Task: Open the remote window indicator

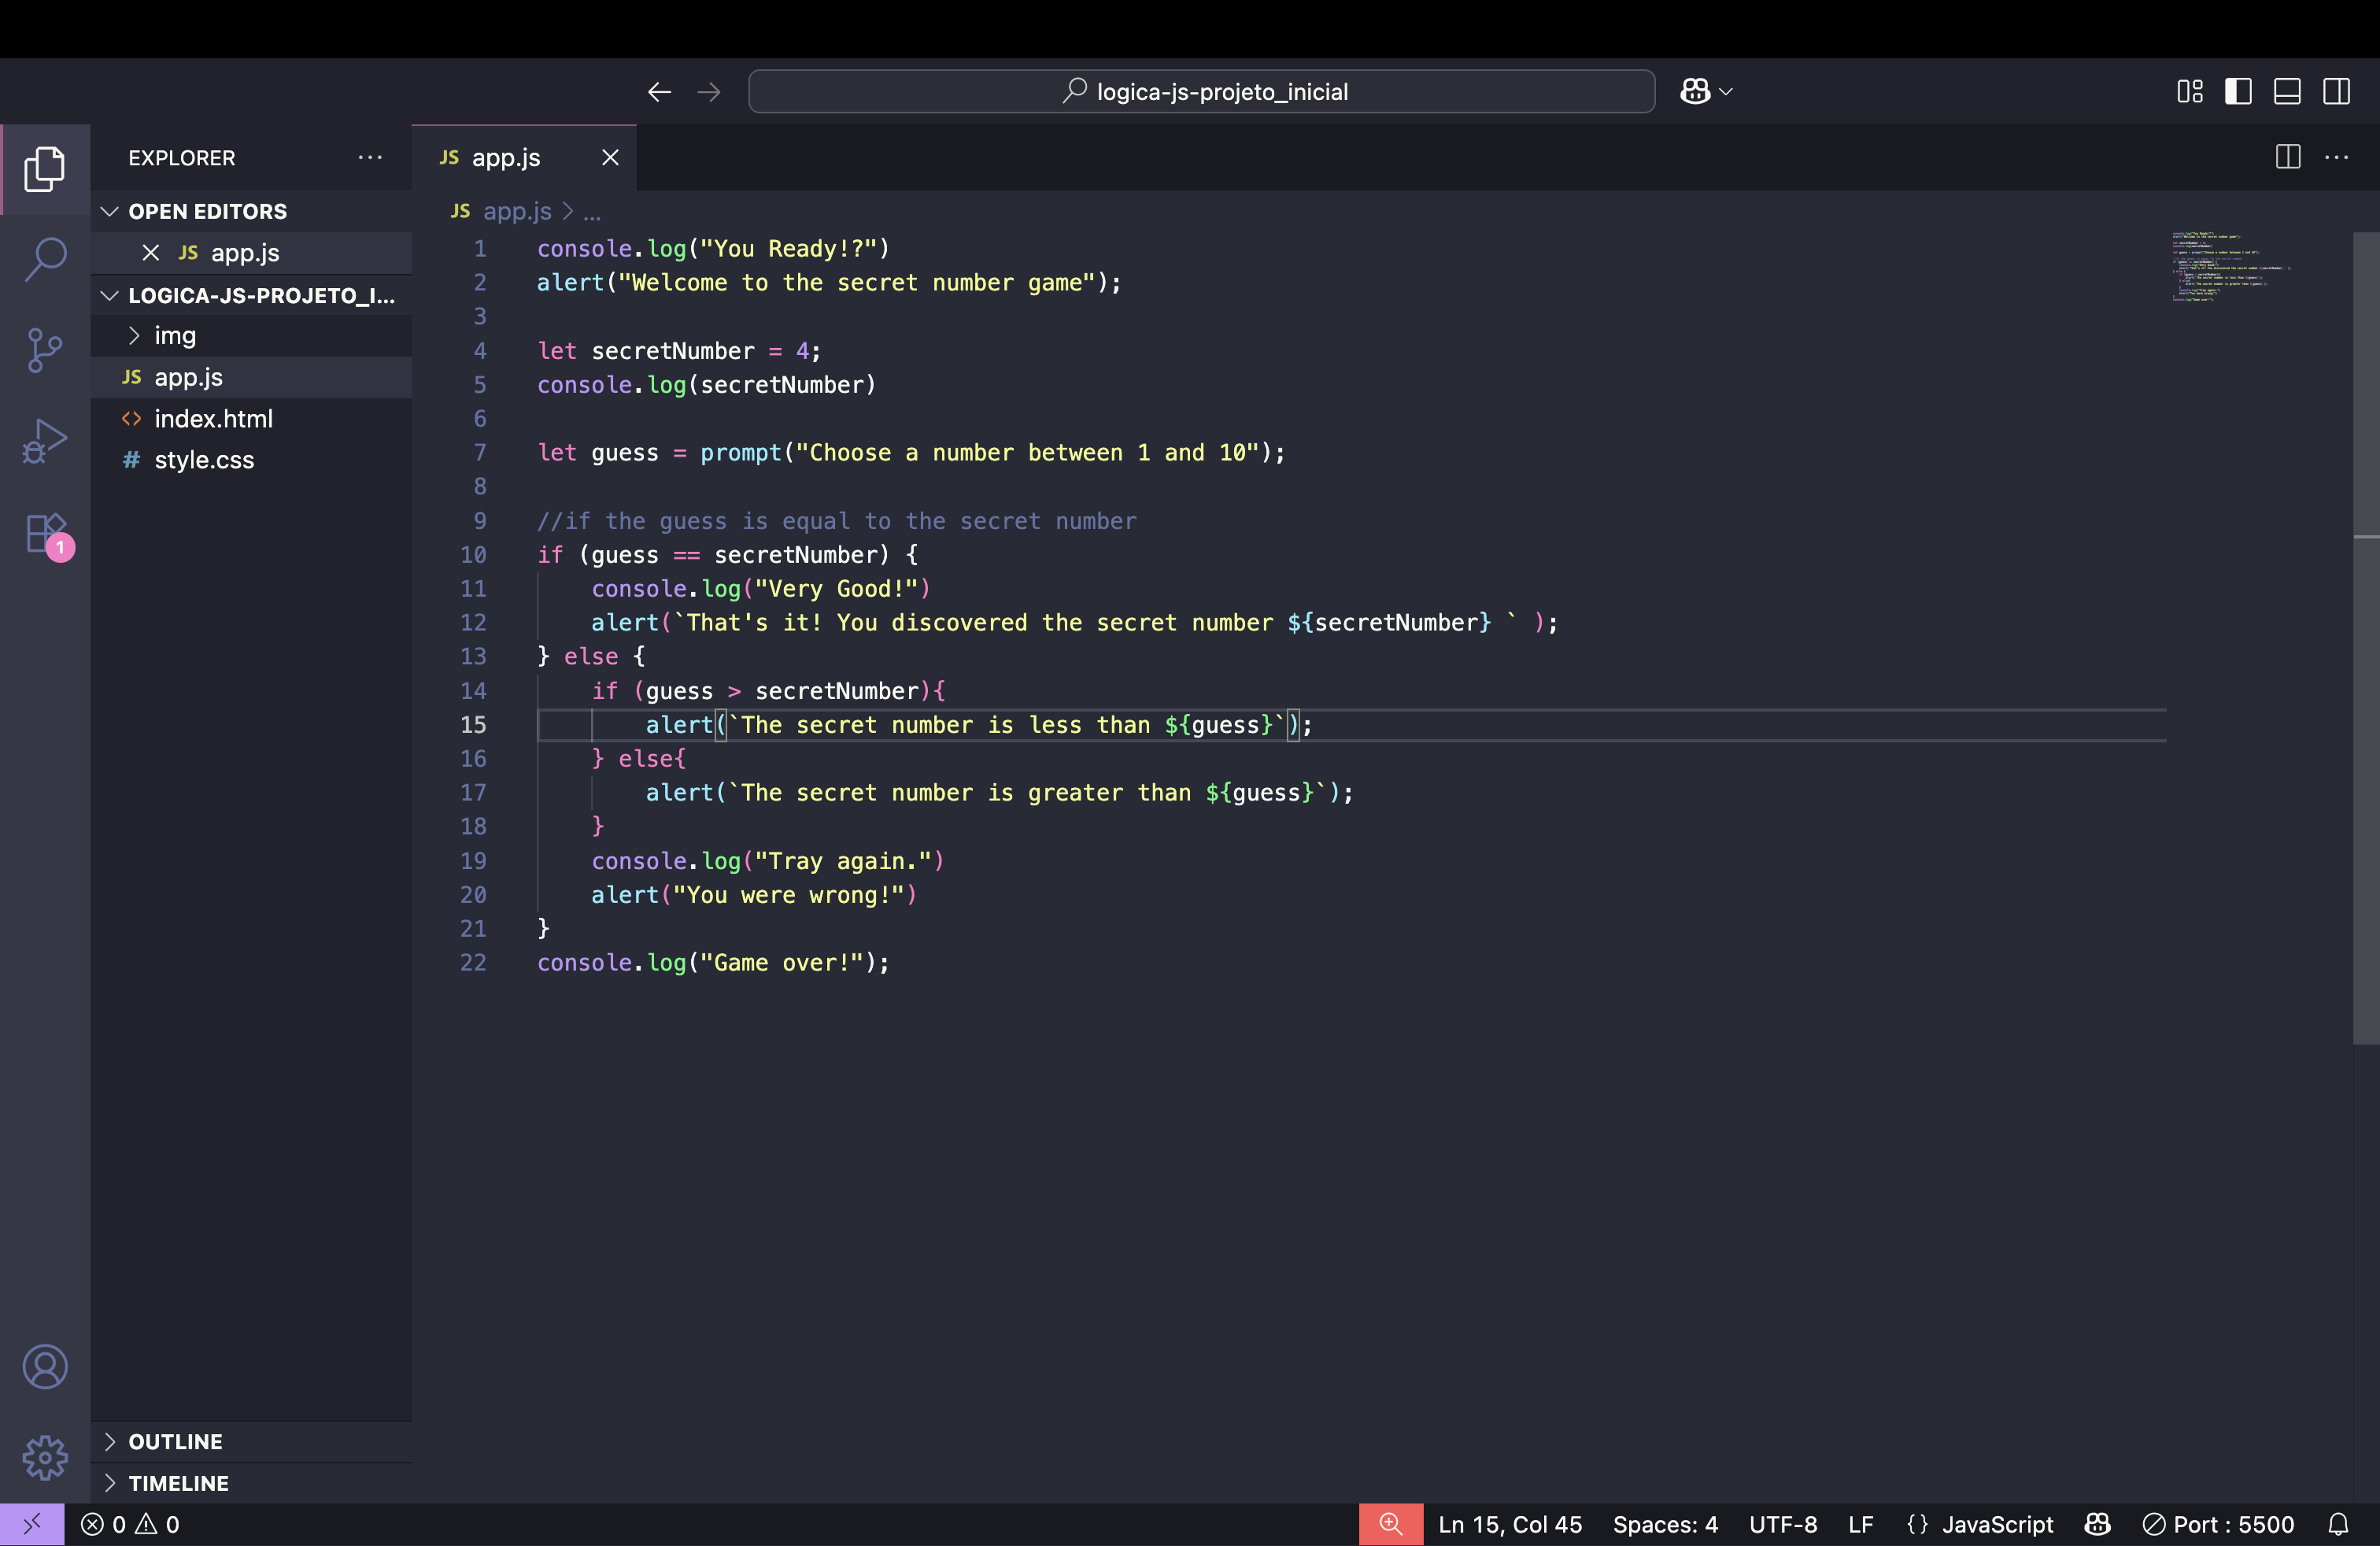Action: [x=32, y=1524]
